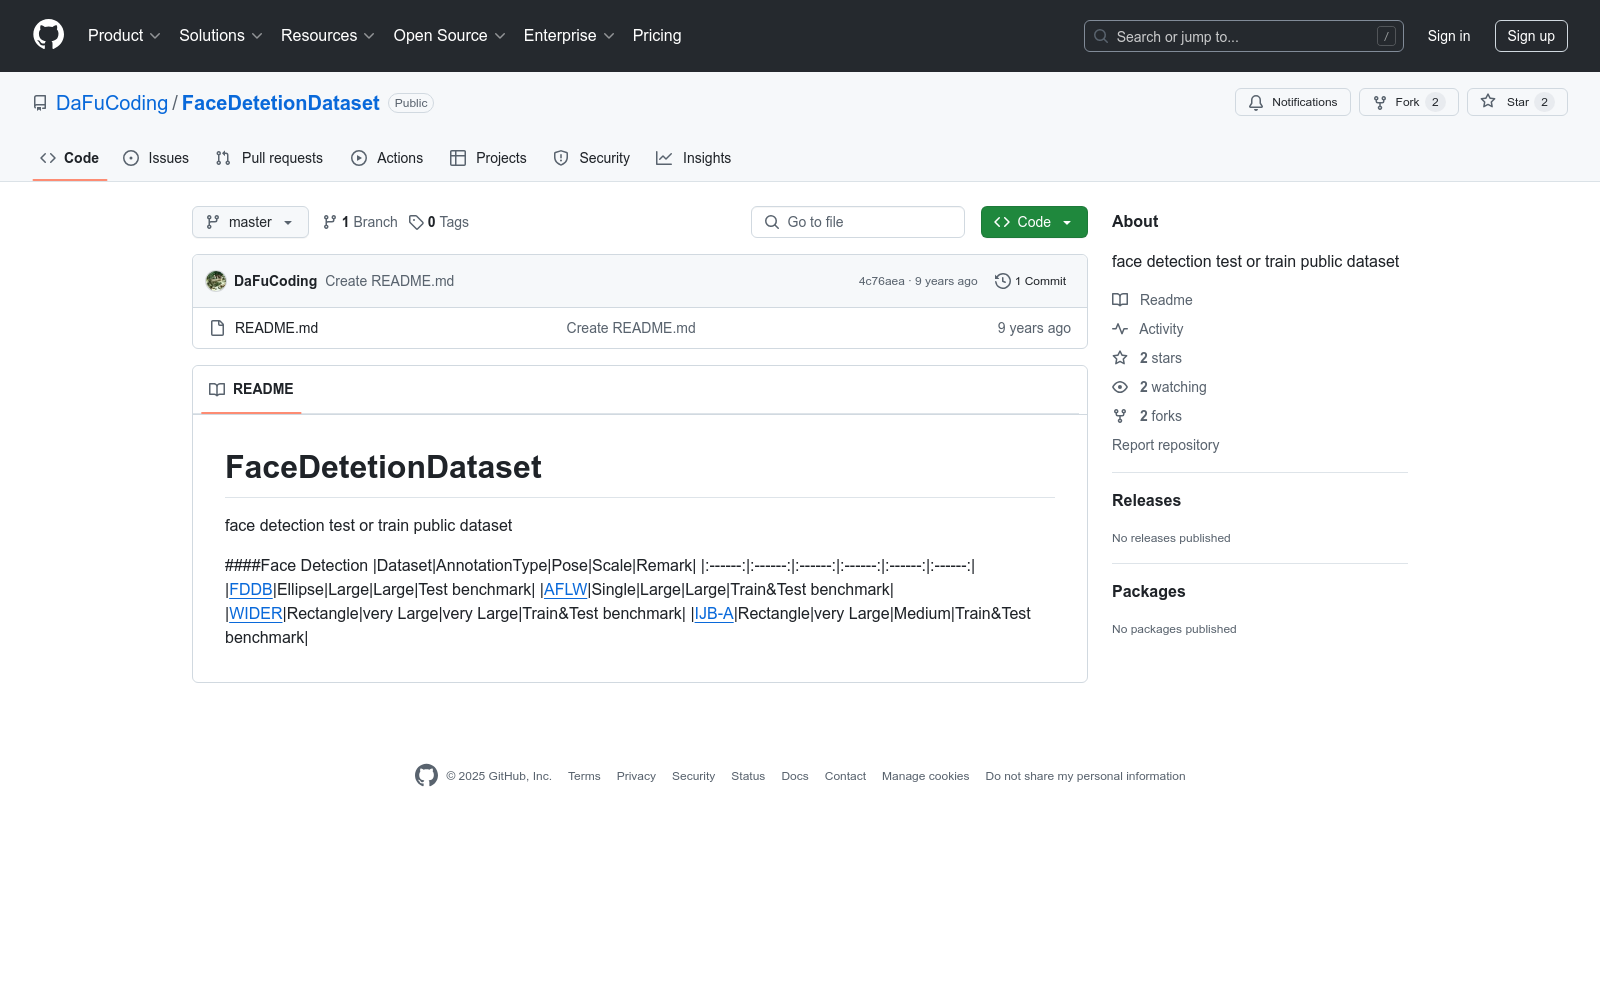Click the GitHub logo in header

click(48, 35)
